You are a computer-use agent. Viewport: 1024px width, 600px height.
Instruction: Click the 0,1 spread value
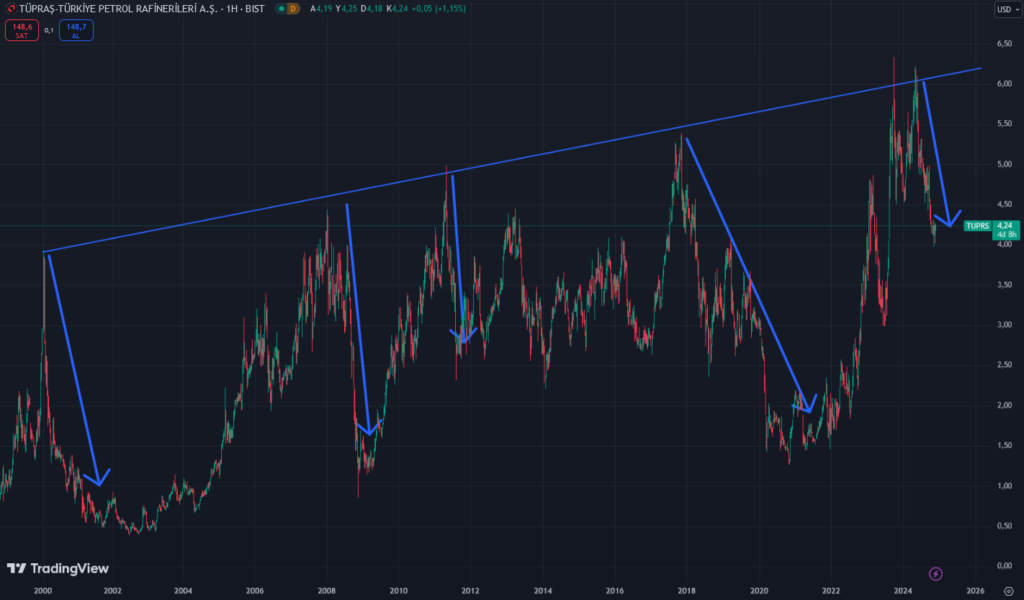click(x=49, y=30)
